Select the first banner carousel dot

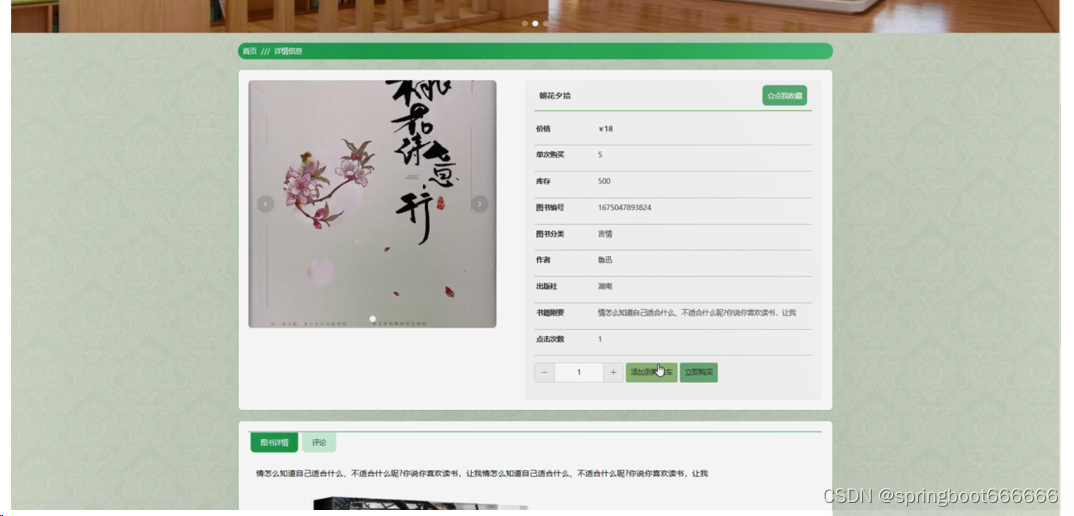525,23
